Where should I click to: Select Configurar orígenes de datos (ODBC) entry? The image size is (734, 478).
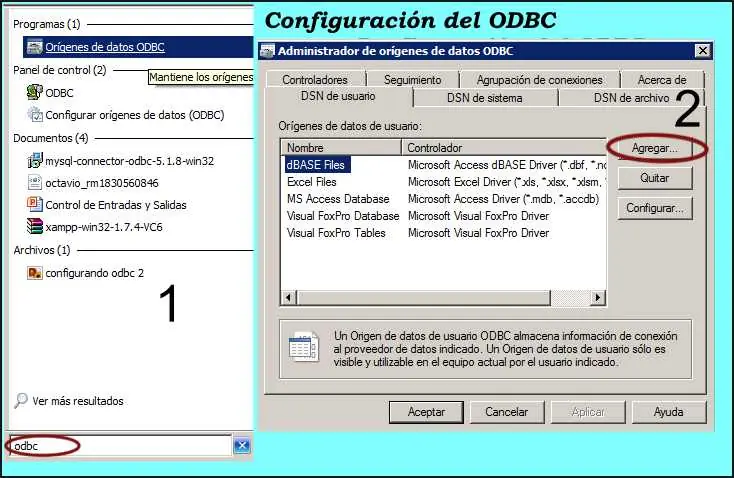click(135, 115)
